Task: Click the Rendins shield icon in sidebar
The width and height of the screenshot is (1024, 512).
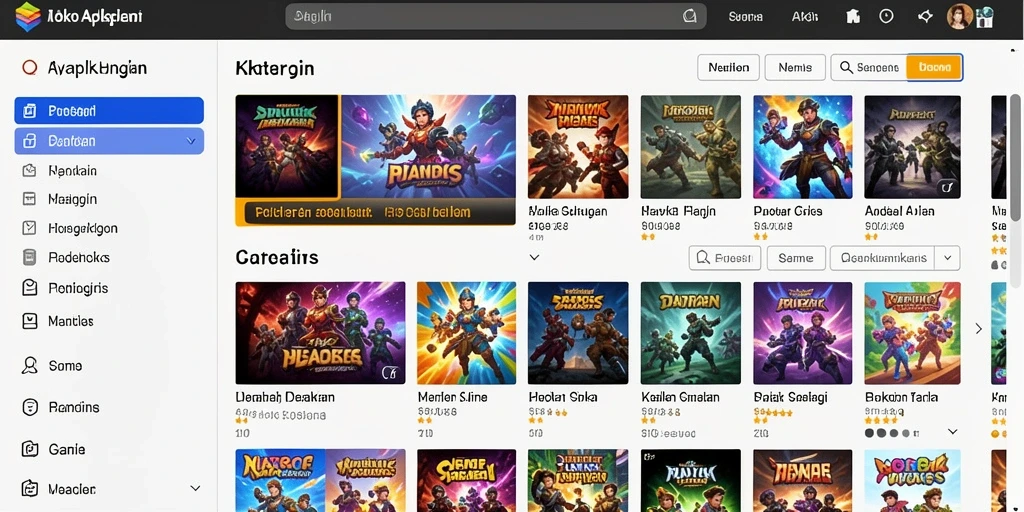Action: coord(30,407)
